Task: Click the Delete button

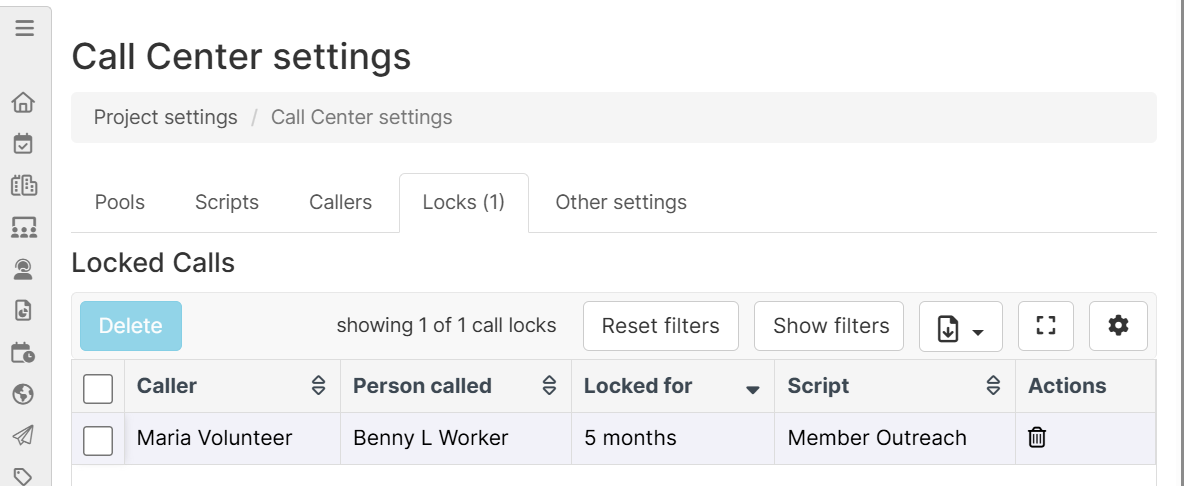Action: 131,326
